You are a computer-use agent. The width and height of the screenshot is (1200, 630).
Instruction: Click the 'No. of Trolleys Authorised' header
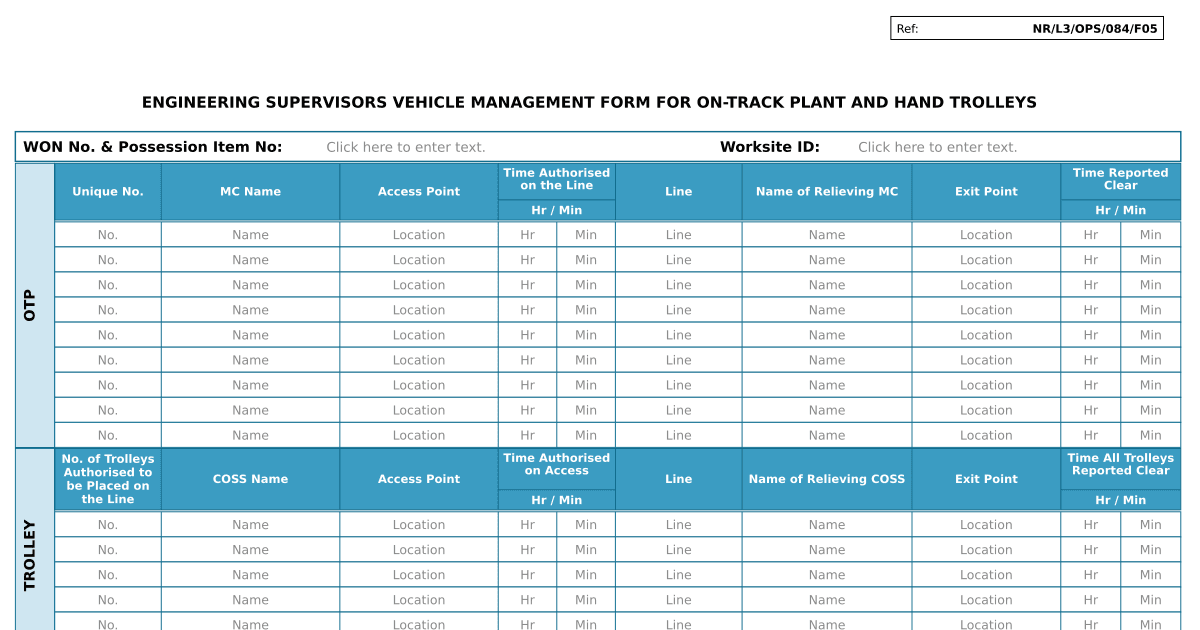108,479
